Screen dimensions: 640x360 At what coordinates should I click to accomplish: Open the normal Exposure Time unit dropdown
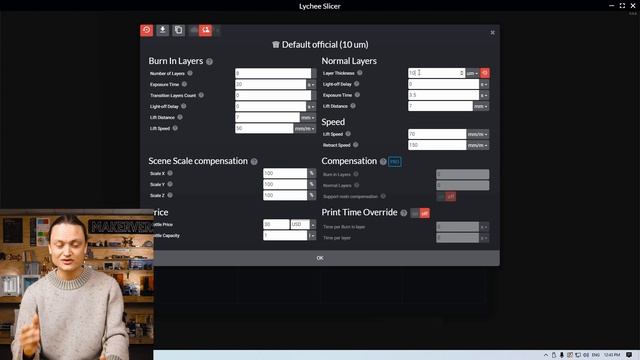(x=484, y=95)
